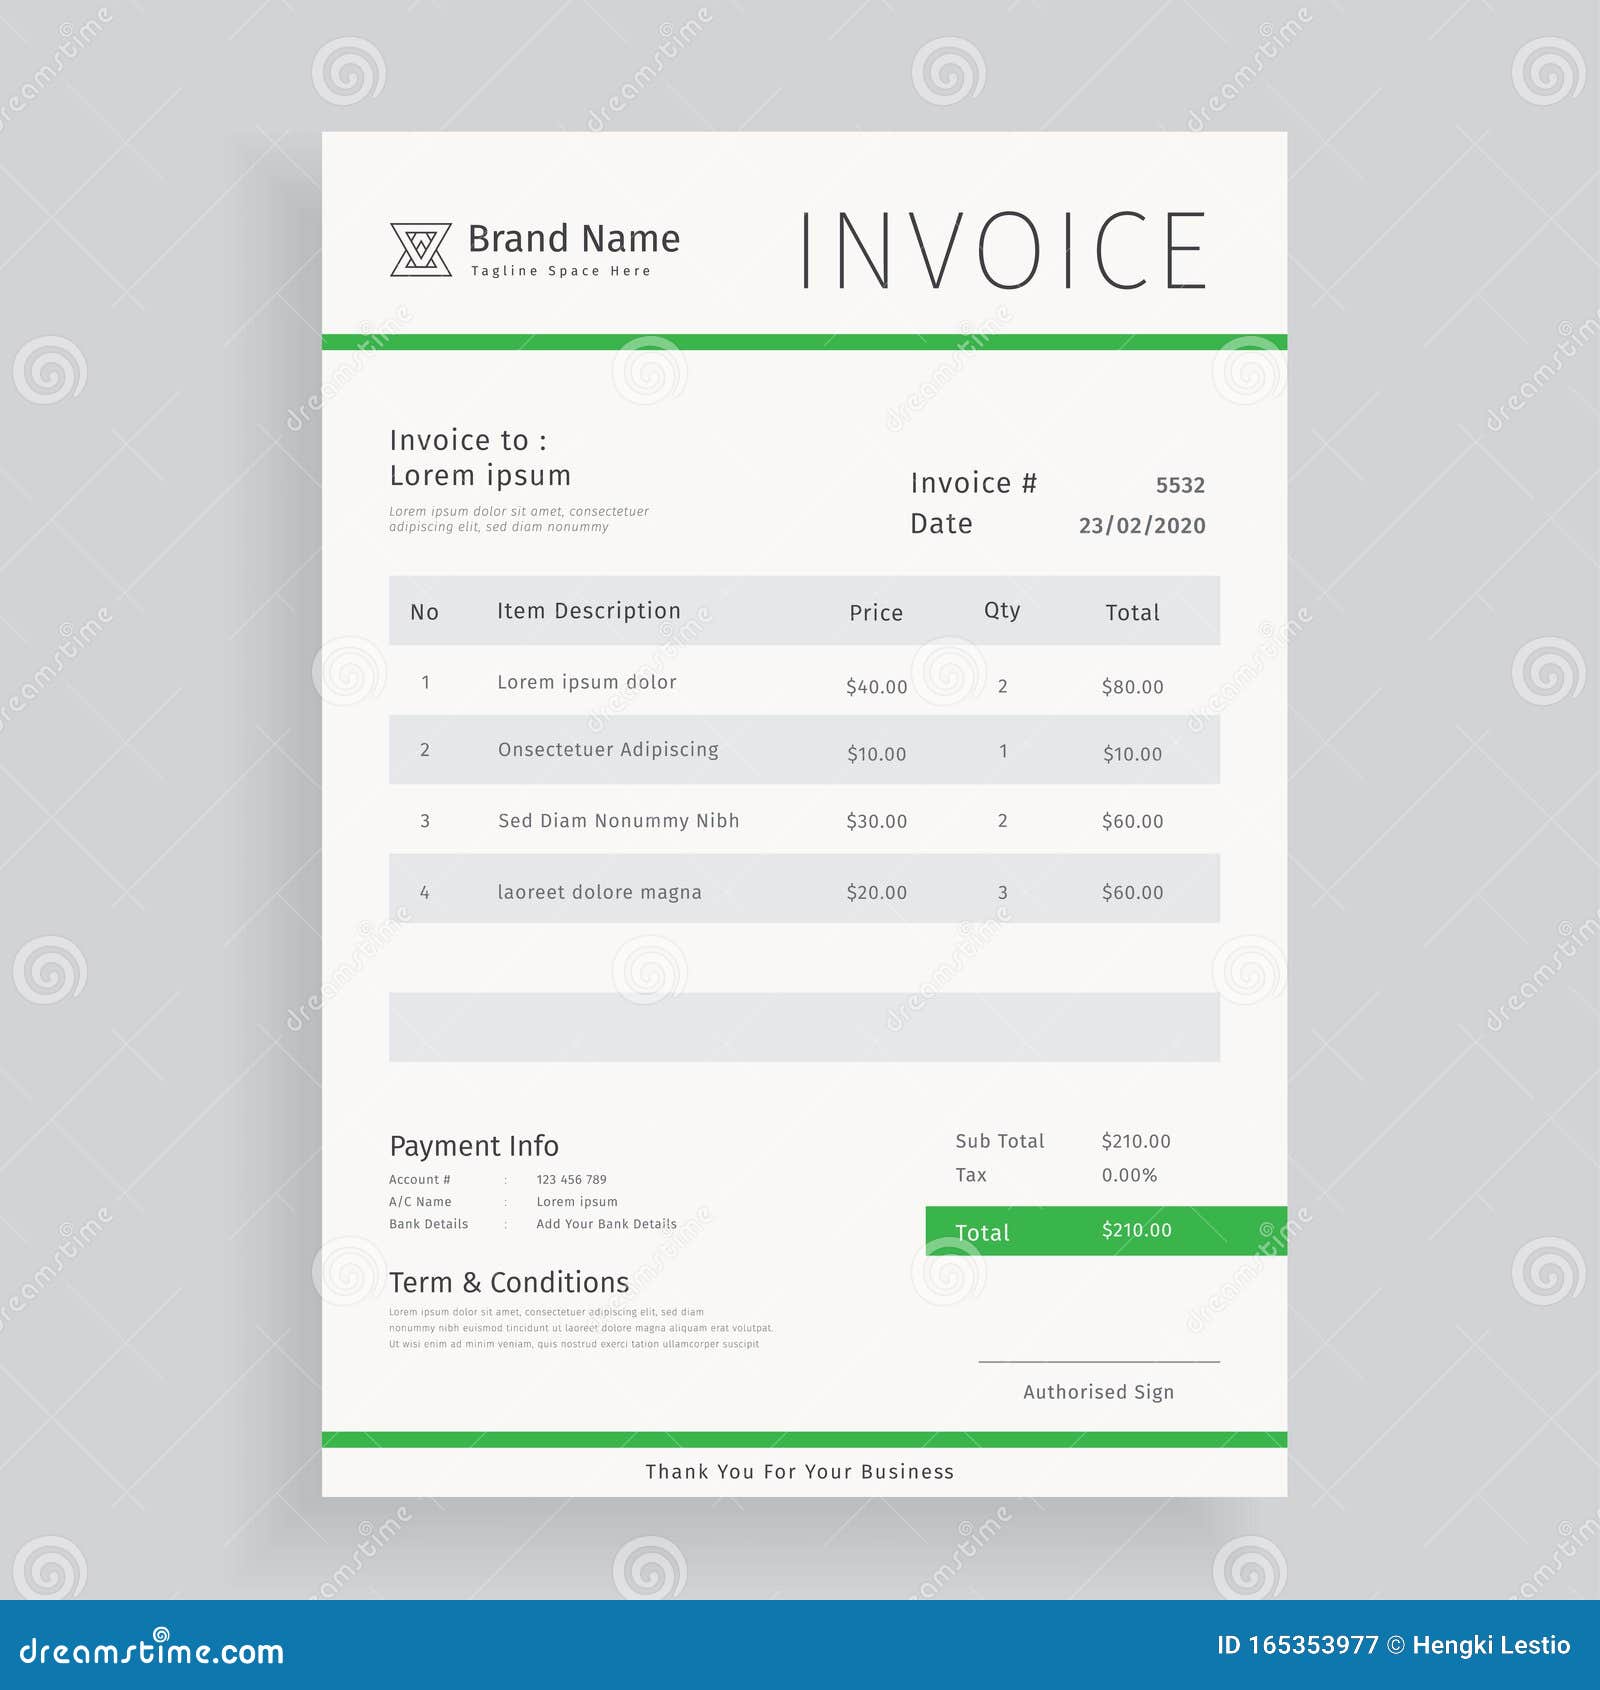Click the Tagline Space Here text

[x=562, y=268]
